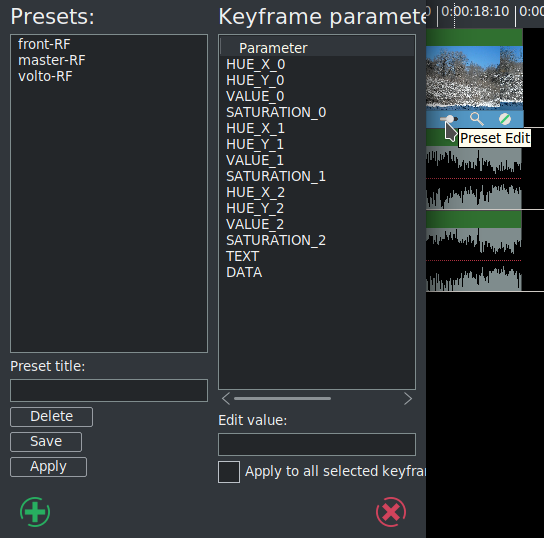Open Preset Edit slider icon on plugin bar
544x538 pixels.
tap(449, 119)
